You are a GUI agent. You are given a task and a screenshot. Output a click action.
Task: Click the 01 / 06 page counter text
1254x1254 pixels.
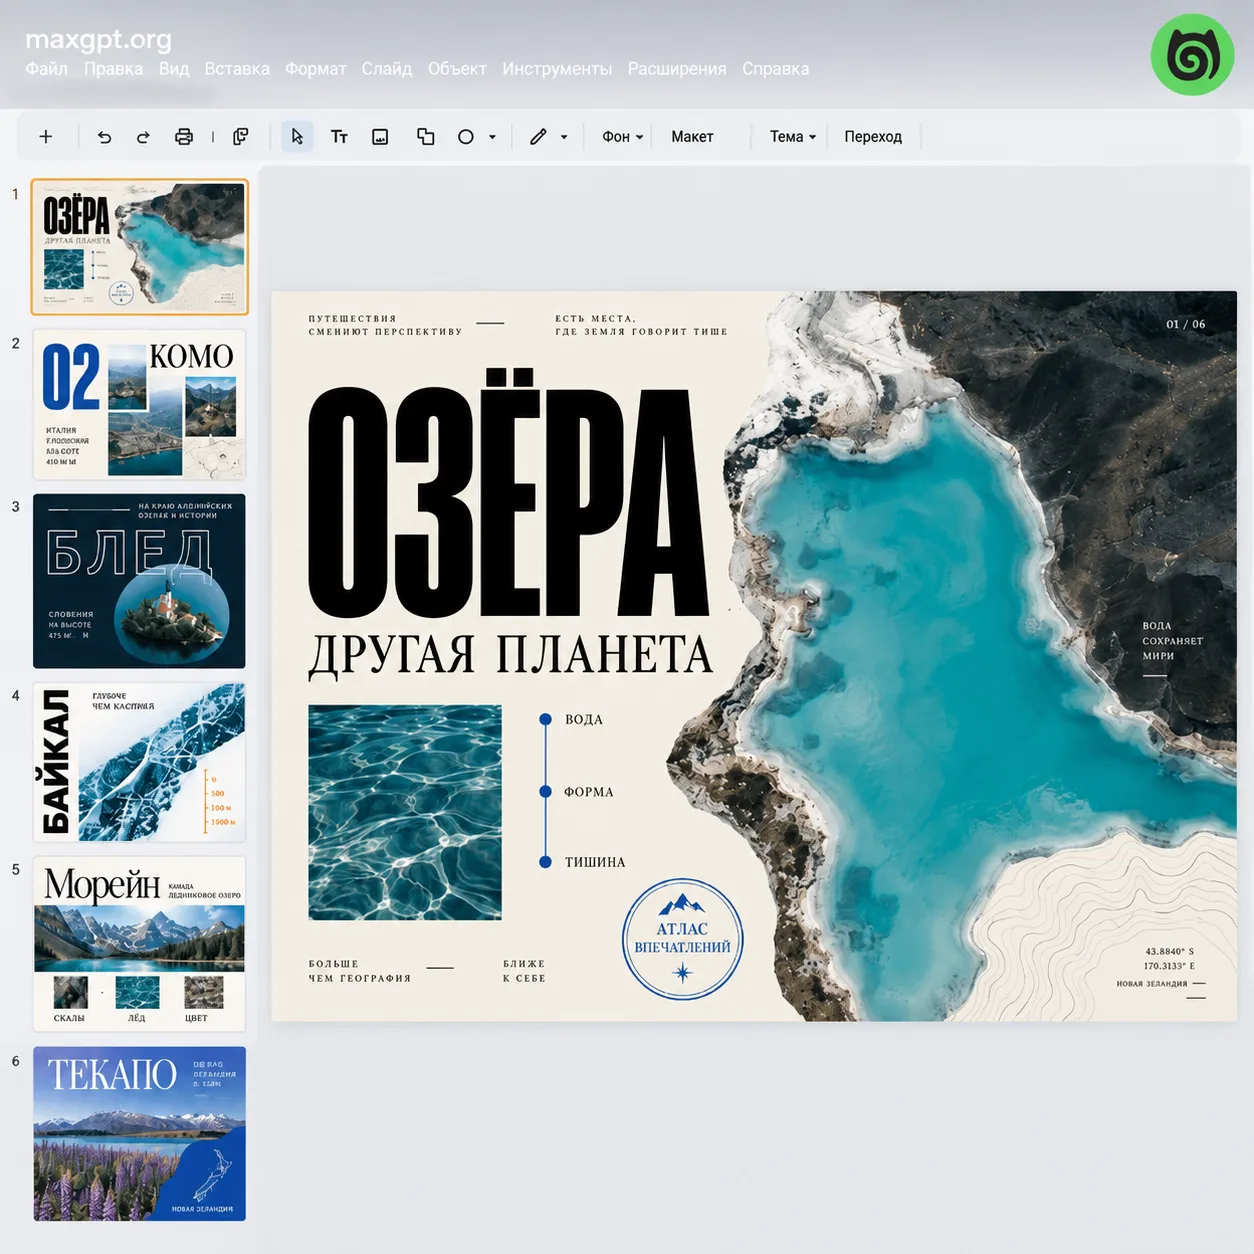(1186, 324)
